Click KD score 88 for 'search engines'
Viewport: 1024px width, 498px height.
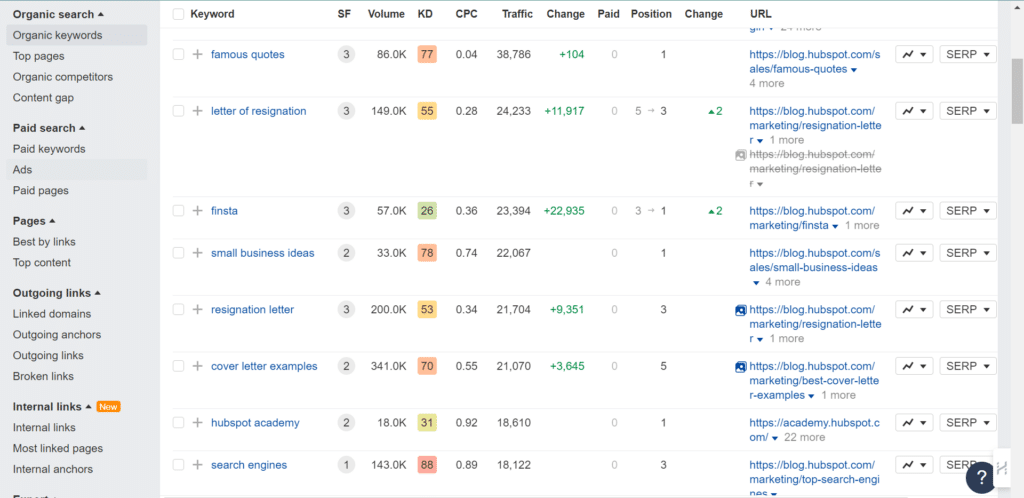(427, 465)
